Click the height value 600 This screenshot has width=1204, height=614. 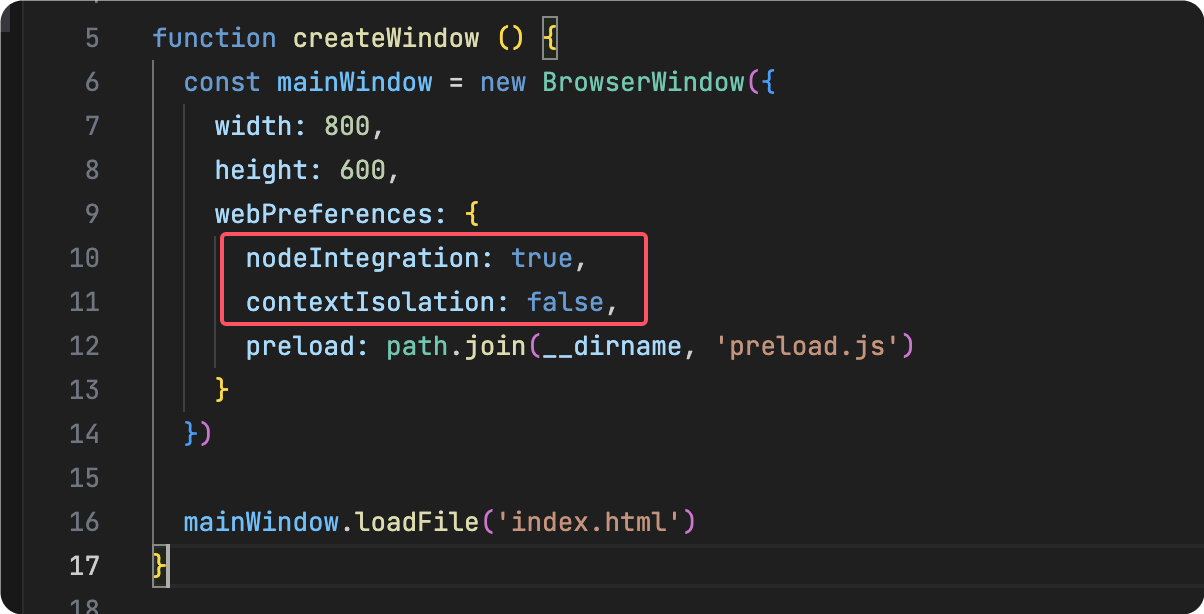362,170
